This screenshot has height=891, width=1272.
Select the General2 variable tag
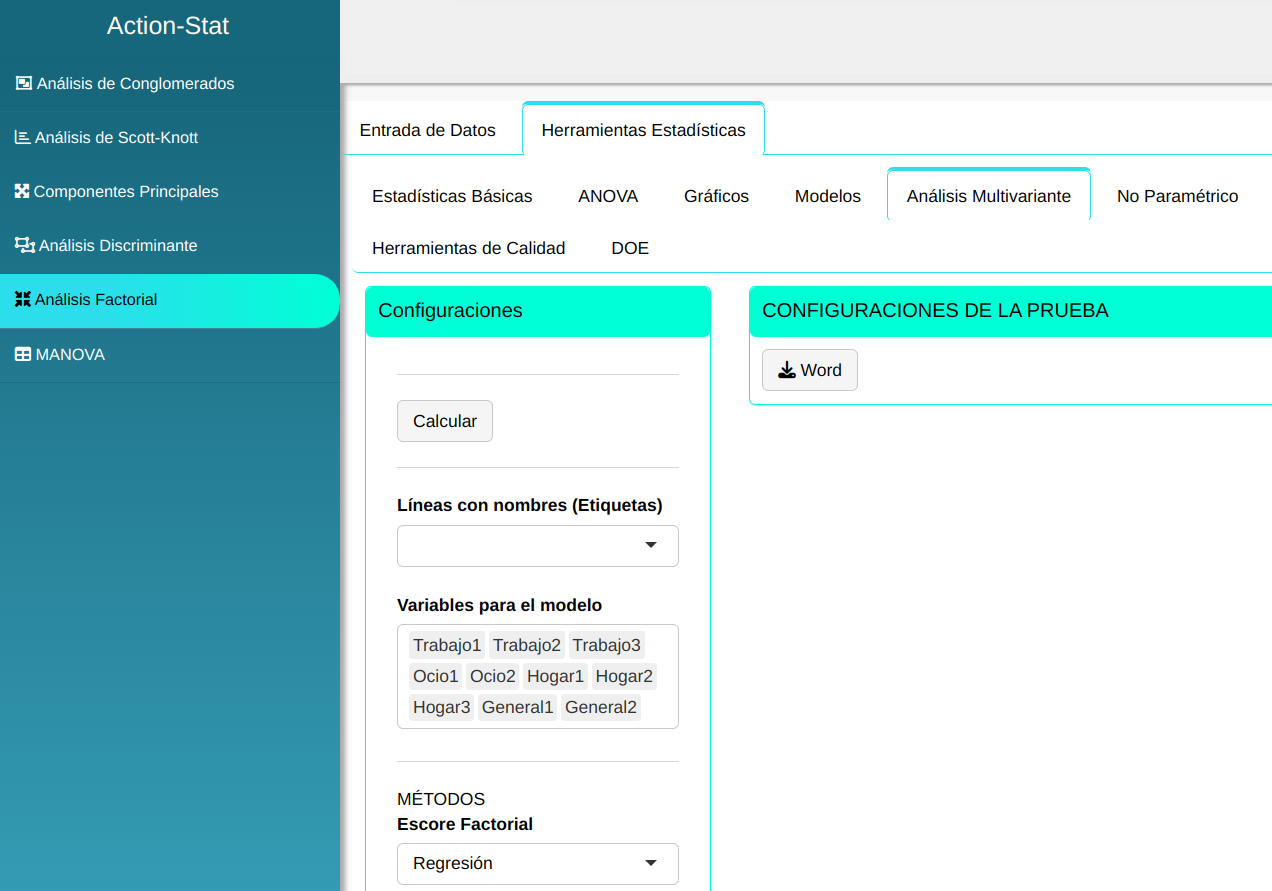click(x=600, y=708)
